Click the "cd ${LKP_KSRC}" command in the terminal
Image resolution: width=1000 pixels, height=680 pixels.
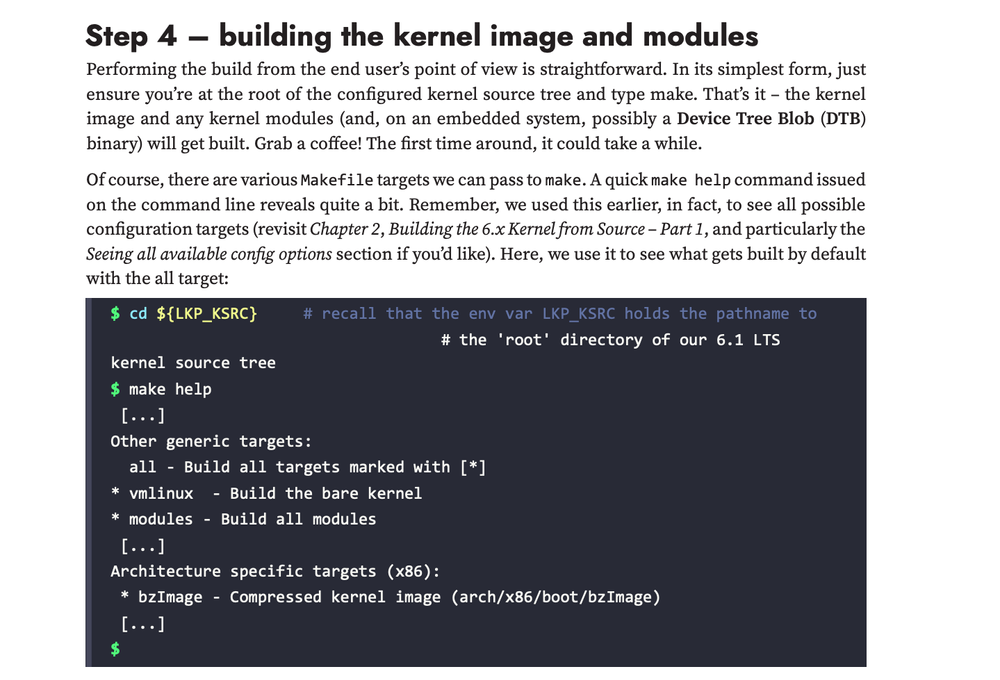click(193, 314)
